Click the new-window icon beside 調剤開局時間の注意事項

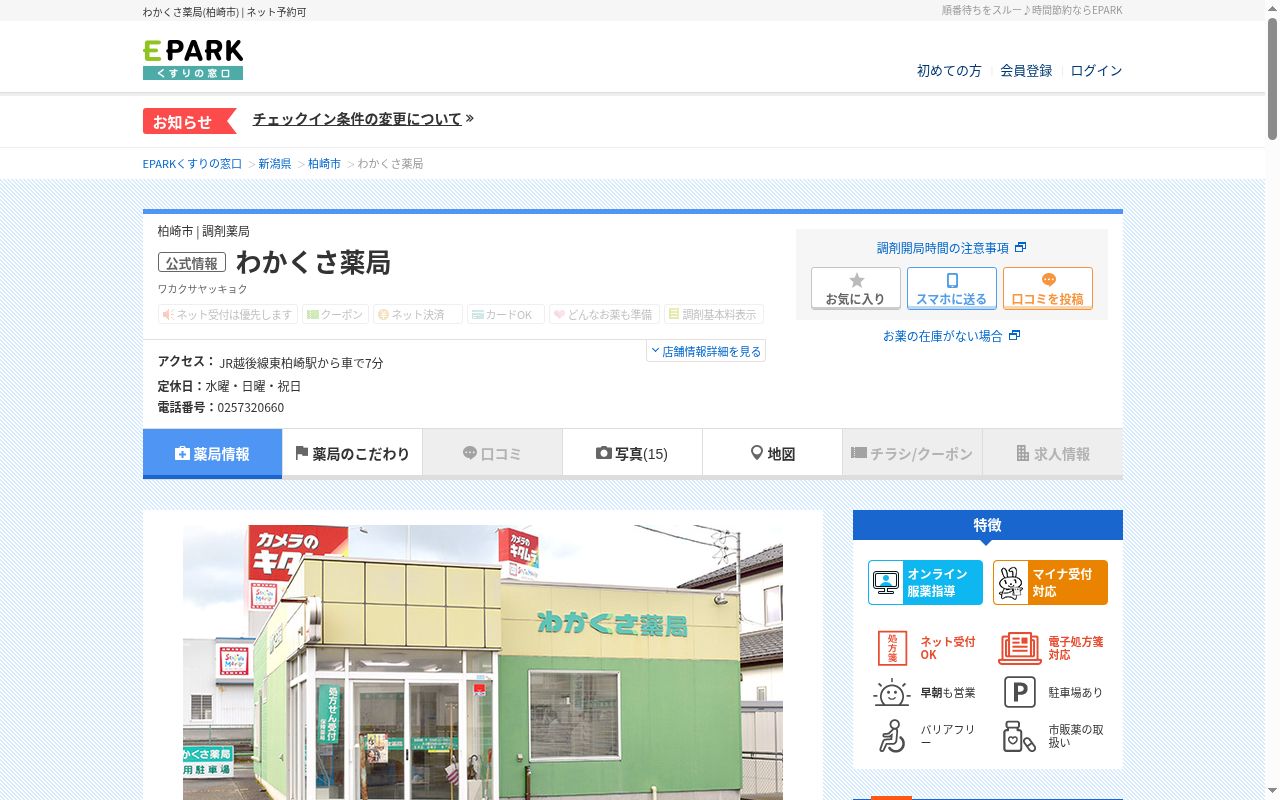click(x=1020, y=247)
